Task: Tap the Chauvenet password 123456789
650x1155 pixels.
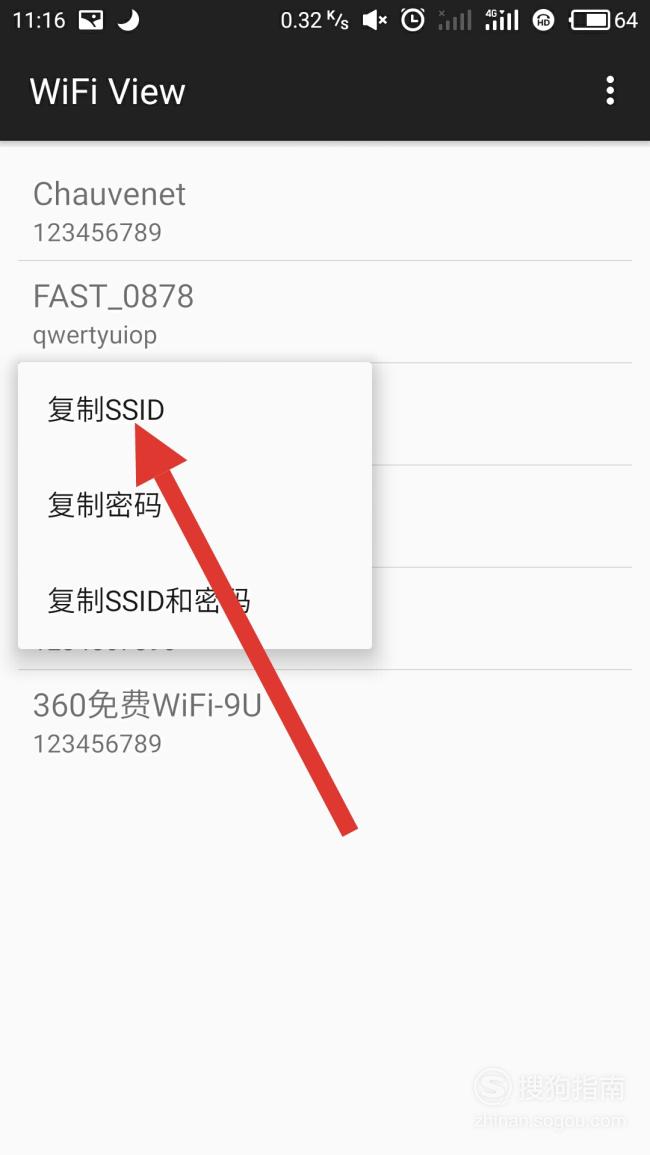Action: [x=97, y=233]
